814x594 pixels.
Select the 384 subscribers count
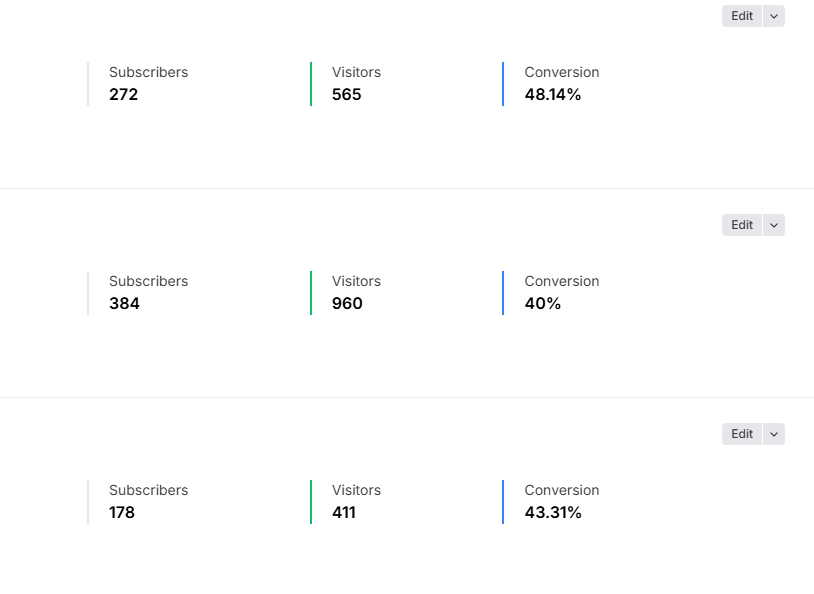124,304
